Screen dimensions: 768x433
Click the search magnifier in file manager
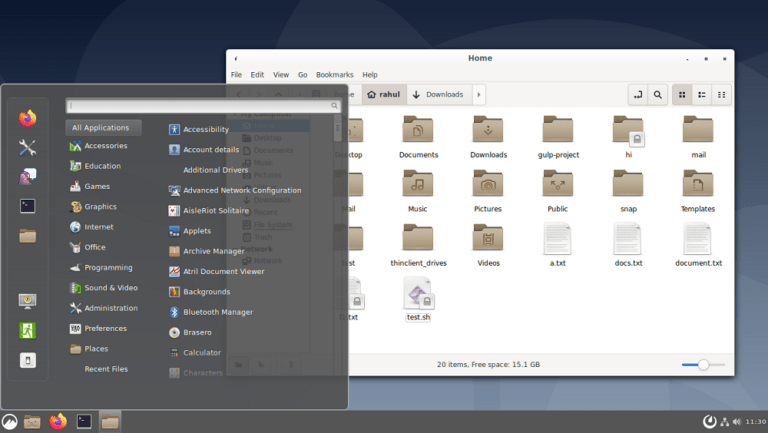pyautogui.click(x=658, y=95)
